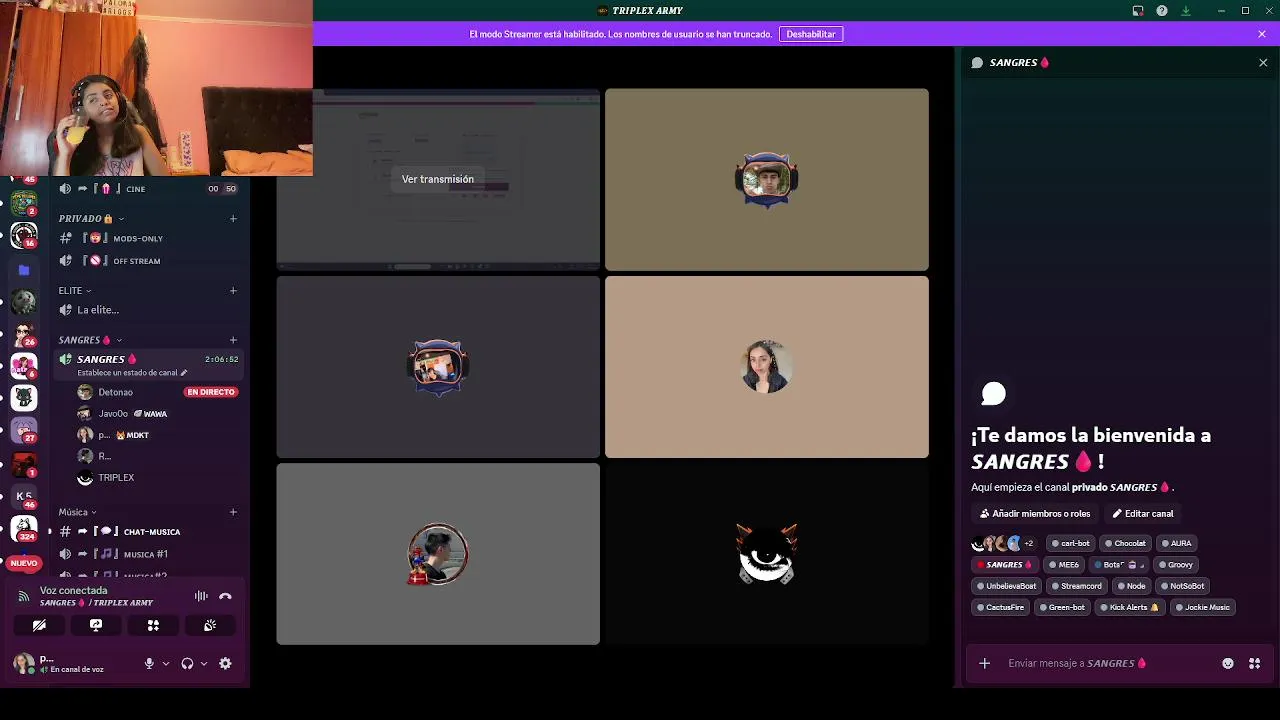This screenshot has width=1280, height=720.
Task: Open the microphone device options arrow
Action: (166, 663)
